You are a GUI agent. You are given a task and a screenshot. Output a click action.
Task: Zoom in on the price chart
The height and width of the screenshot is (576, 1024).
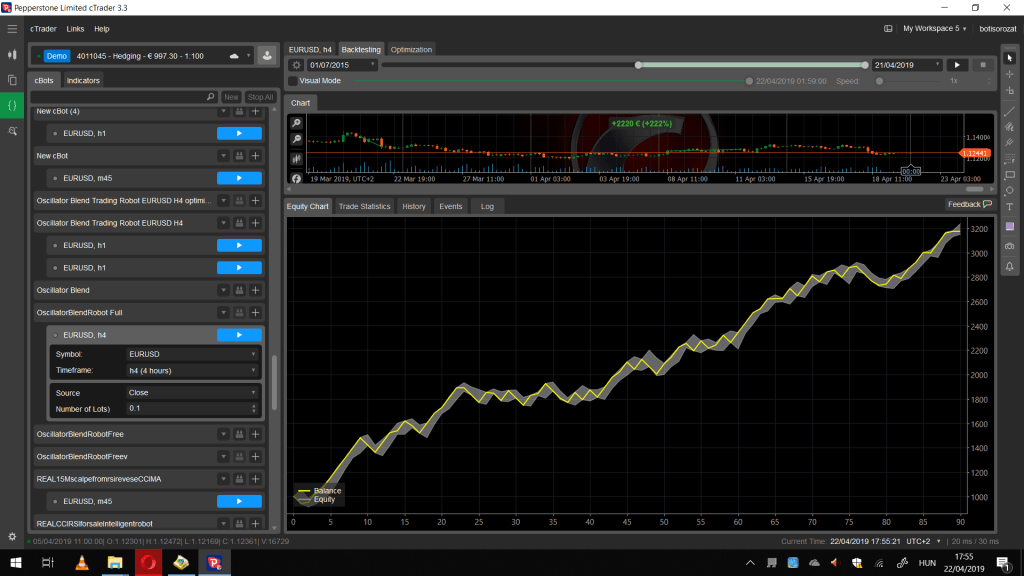[297, 122]
